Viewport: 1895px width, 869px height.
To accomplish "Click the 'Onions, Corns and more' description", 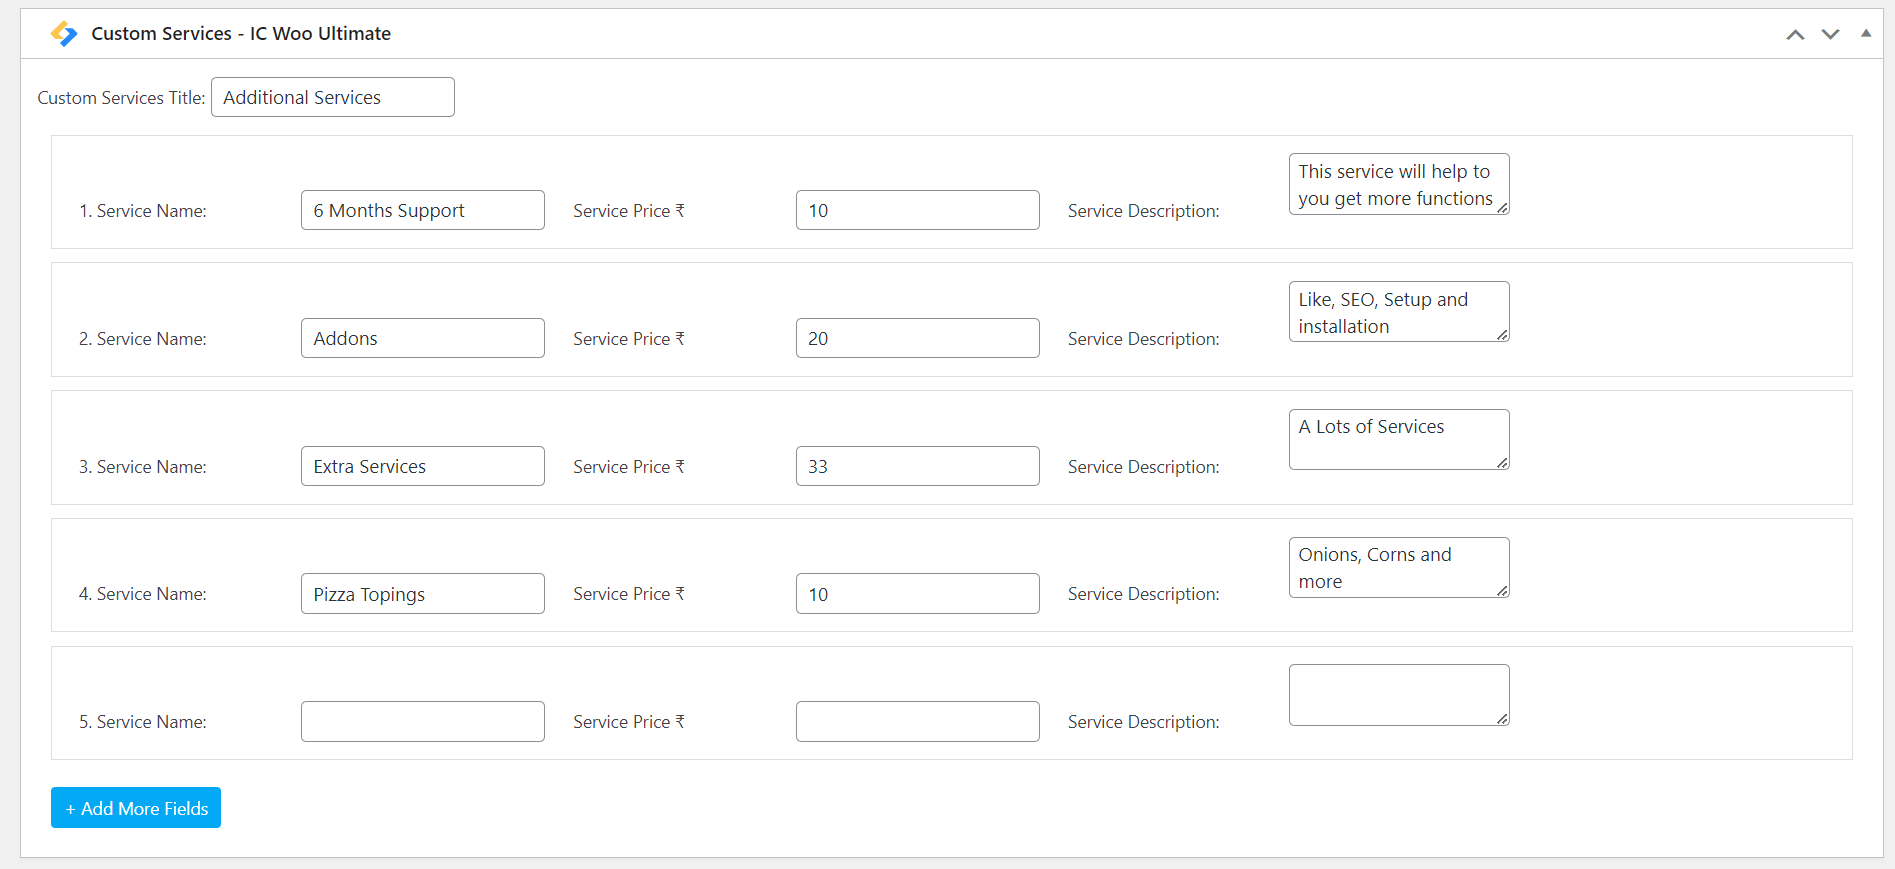I will coord(1399,568).
